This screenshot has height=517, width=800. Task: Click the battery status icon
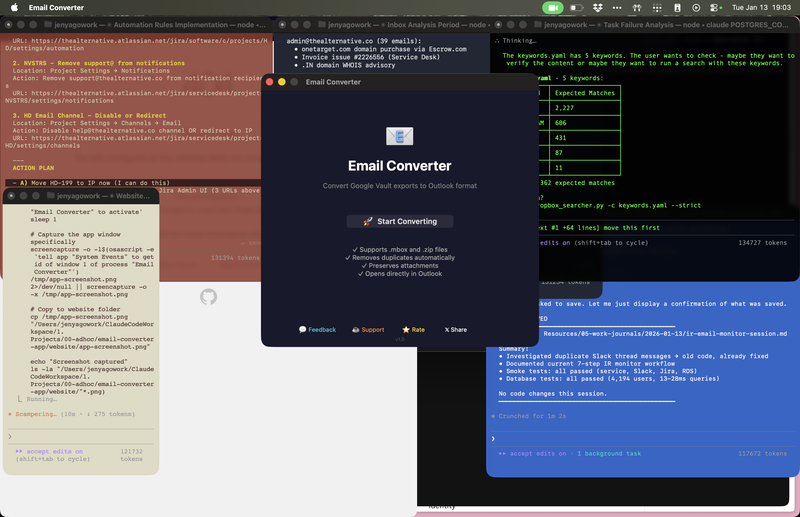click(577, 8)
